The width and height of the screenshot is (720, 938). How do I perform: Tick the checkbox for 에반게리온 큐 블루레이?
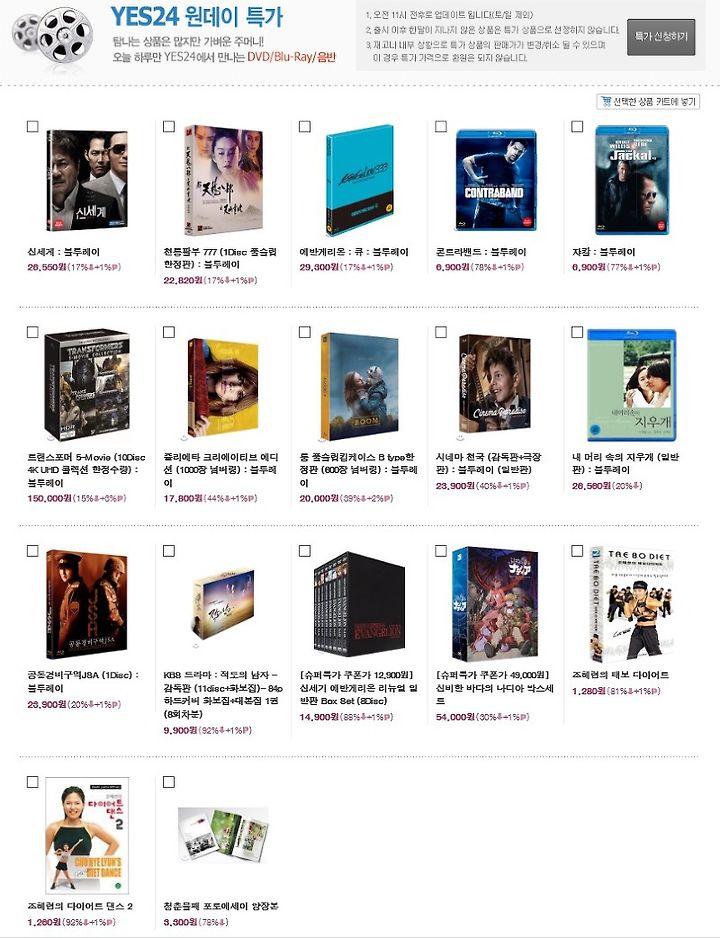coord(305,126)
